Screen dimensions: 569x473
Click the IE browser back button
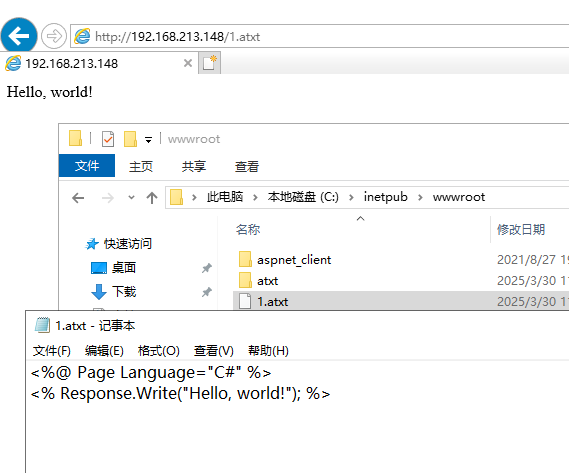[19, 36]
